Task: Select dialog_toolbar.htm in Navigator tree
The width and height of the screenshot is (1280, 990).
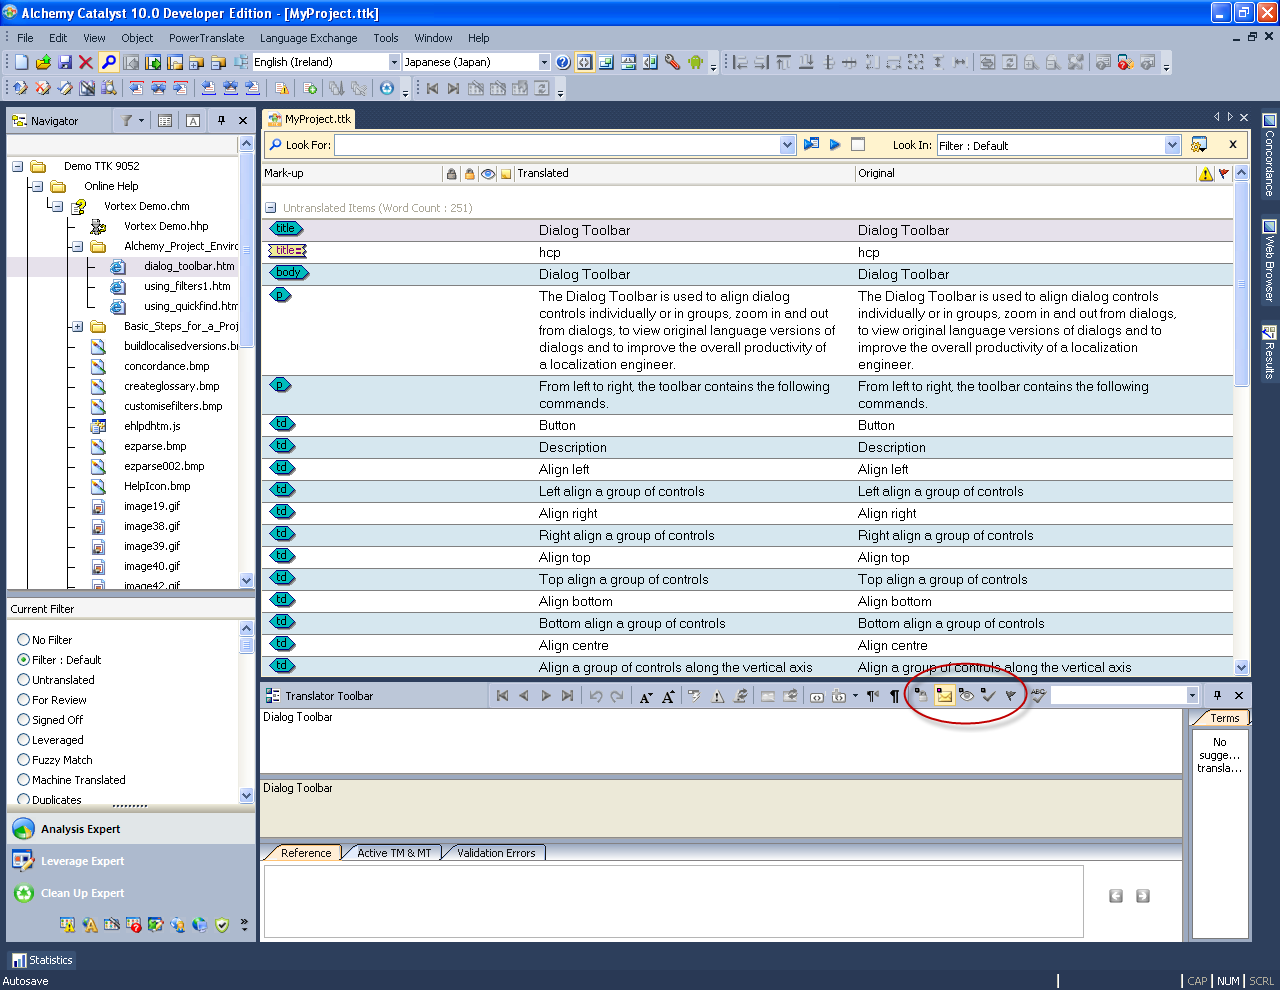Action: (189, 266)
